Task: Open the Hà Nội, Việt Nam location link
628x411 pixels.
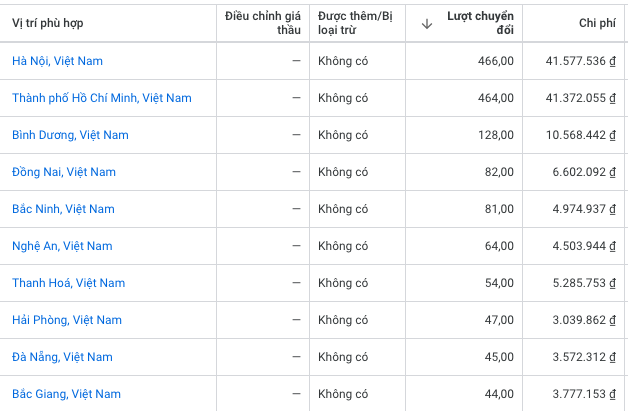Action: coord(57,61)
